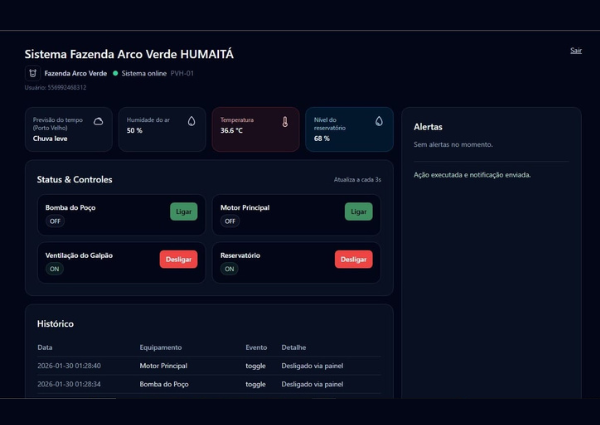
Task: Click the thermometer icon in Temperatura card
Action: click(x=284, y=122)
